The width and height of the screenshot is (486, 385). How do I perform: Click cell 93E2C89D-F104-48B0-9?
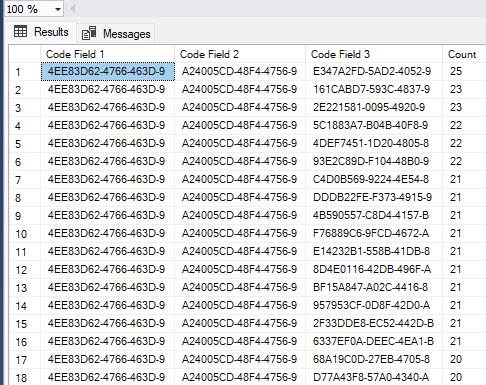pyautogui.click(x=374, y=161)
